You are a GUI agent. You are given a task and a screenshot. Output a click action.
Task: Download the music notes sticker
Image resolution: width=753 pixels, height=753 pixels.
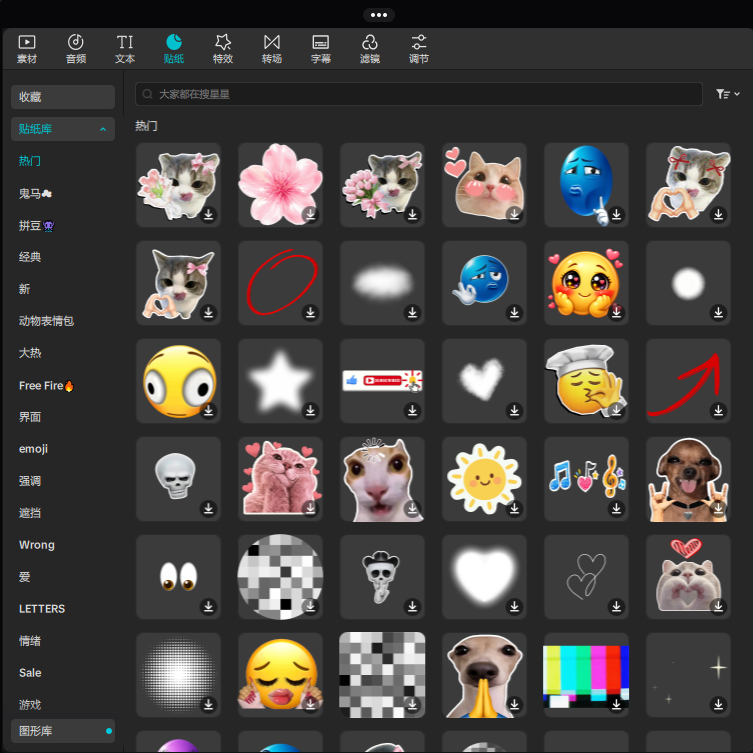pos(617,509)
